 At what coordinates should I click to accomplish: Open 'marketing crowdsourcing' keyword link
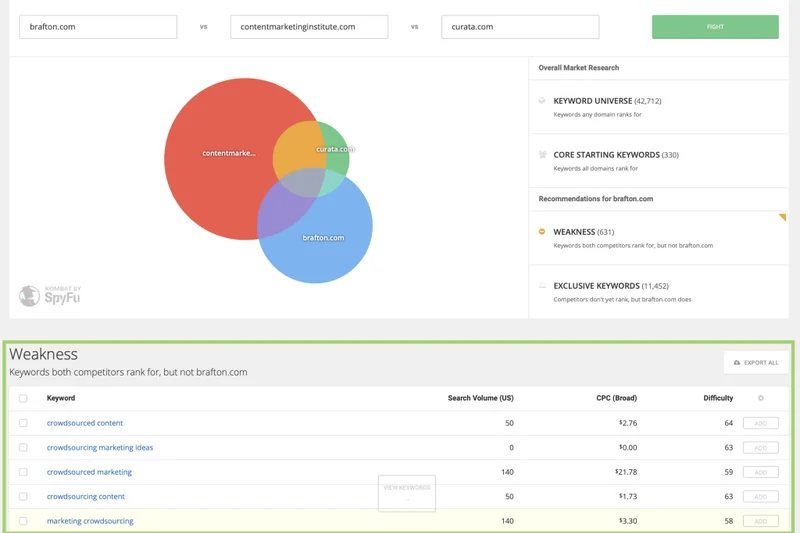click(x=90, y=521)
